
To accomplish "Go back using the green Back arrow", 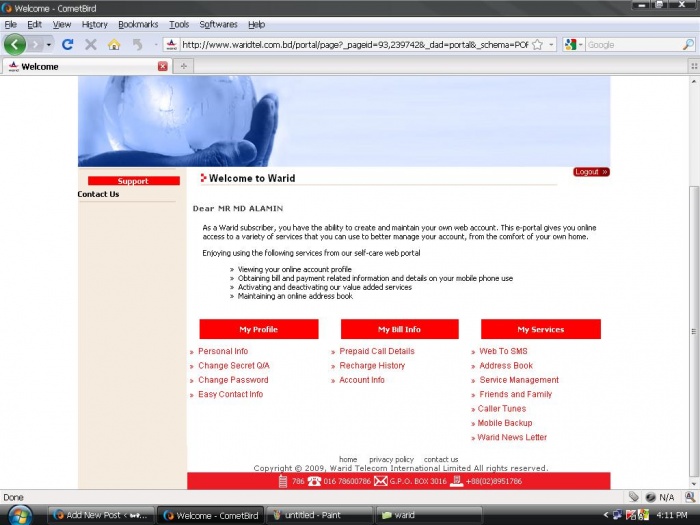I will 15,44.
